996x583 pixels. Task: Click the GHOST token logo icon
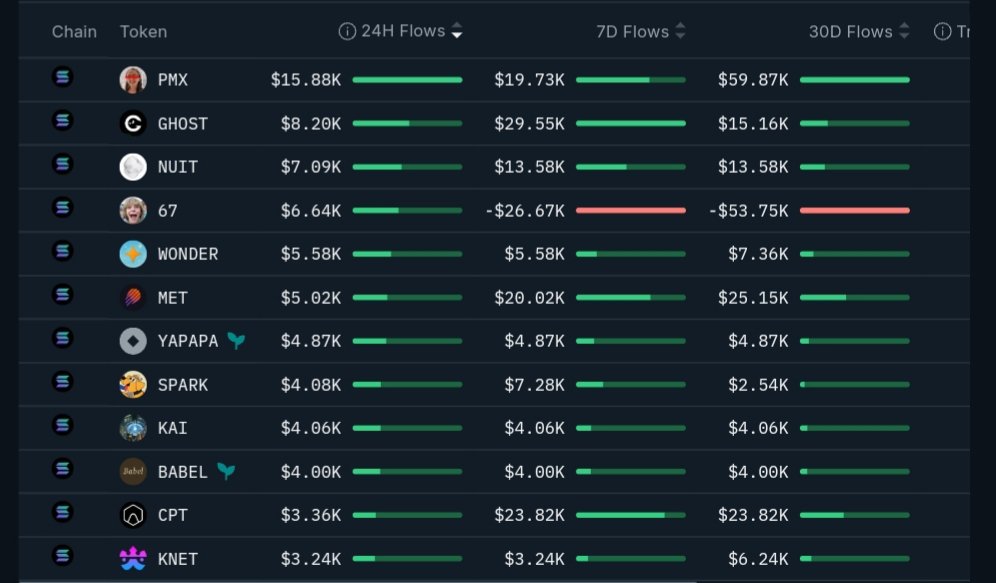point(133,124)
